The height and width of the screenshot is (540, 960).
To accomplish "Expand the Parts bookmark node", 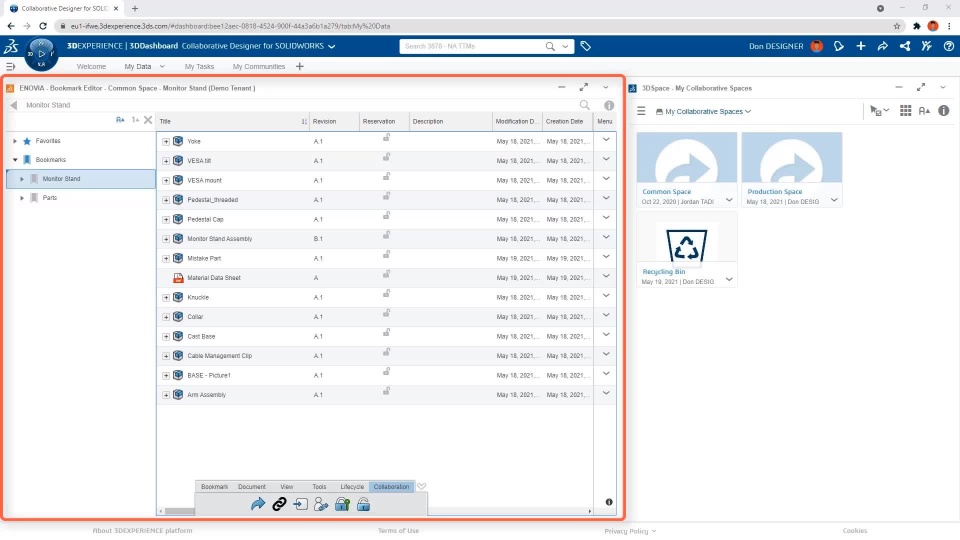I will coord(22,198).
